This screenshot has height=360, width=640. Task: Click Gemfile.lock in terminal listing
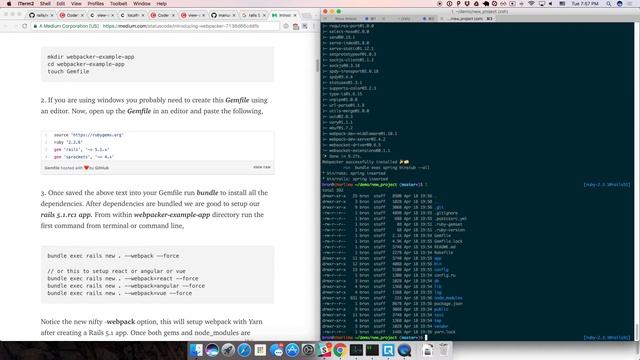click(x=448, y=241)
